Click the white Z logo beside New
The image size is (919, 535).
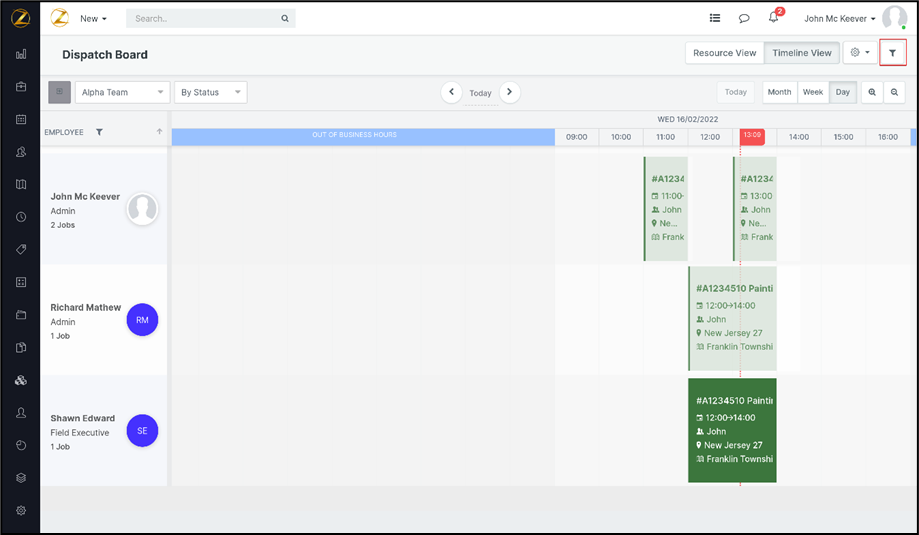tap(60, 18)
